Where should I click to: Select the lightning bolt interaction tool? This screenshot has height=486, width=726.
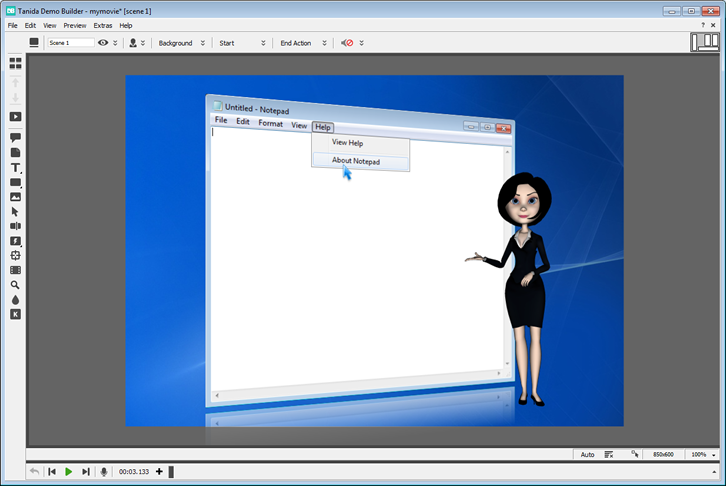coord(15,241)
